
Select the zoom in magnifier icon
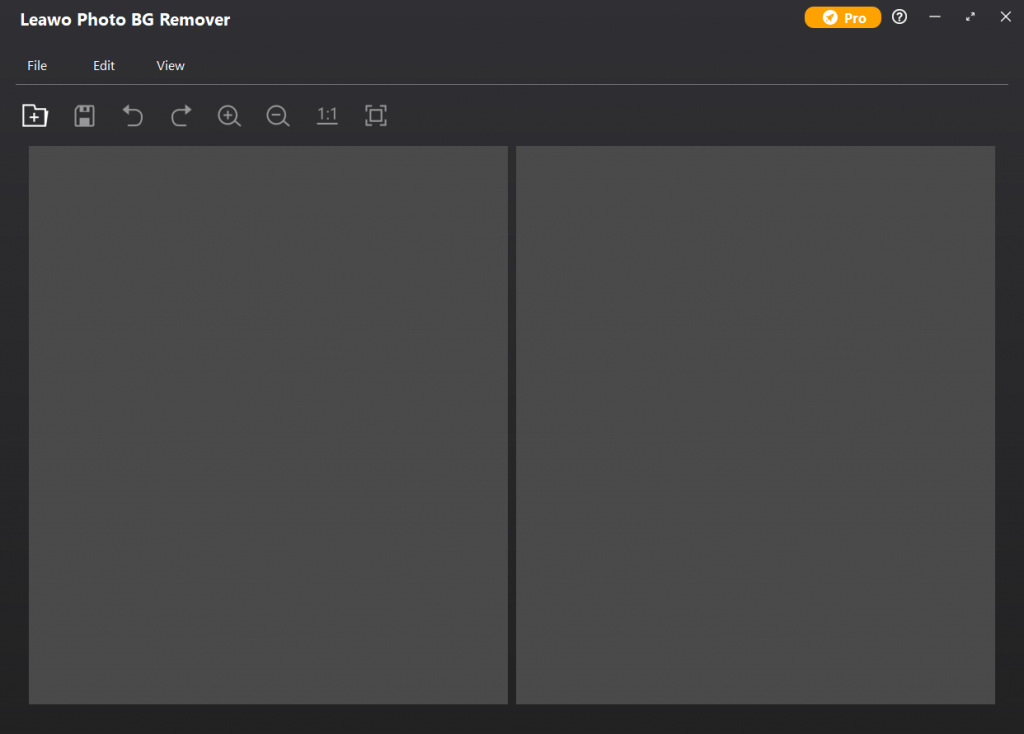[229, 115]
